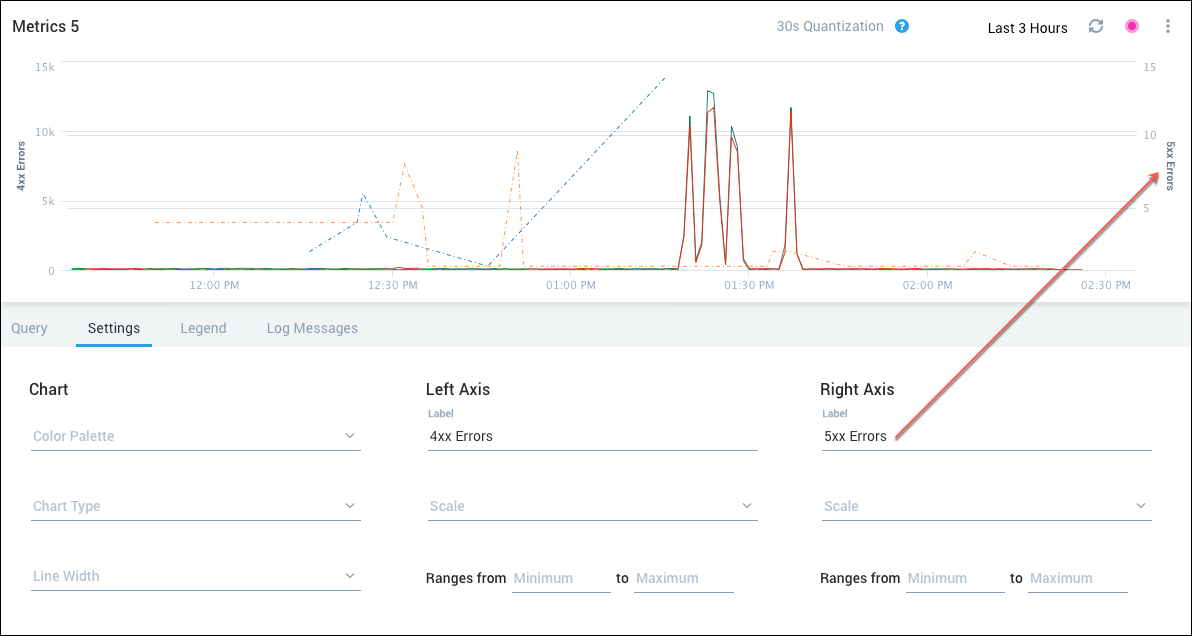Open the Chart Type dropdown

[x=196, y=506]
